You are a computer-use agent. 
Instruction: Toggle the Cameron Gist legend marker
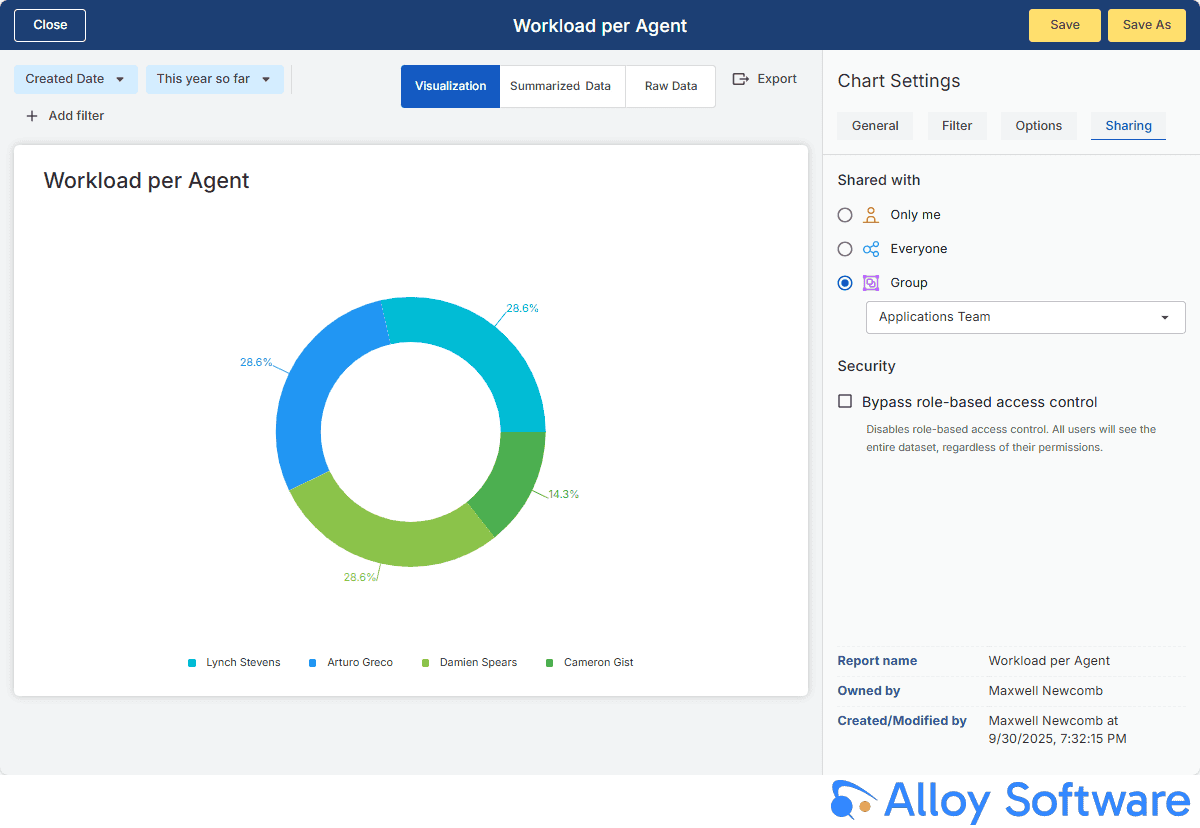pos(550,663)
